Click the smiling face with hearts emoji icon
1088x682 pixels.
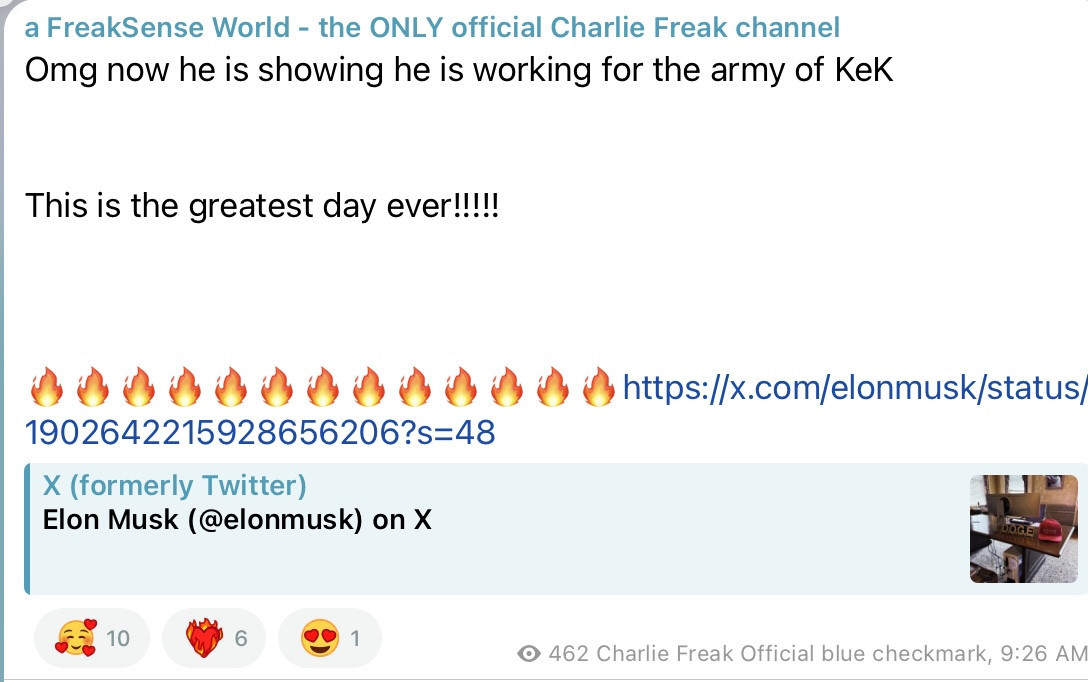click(75, 637)
